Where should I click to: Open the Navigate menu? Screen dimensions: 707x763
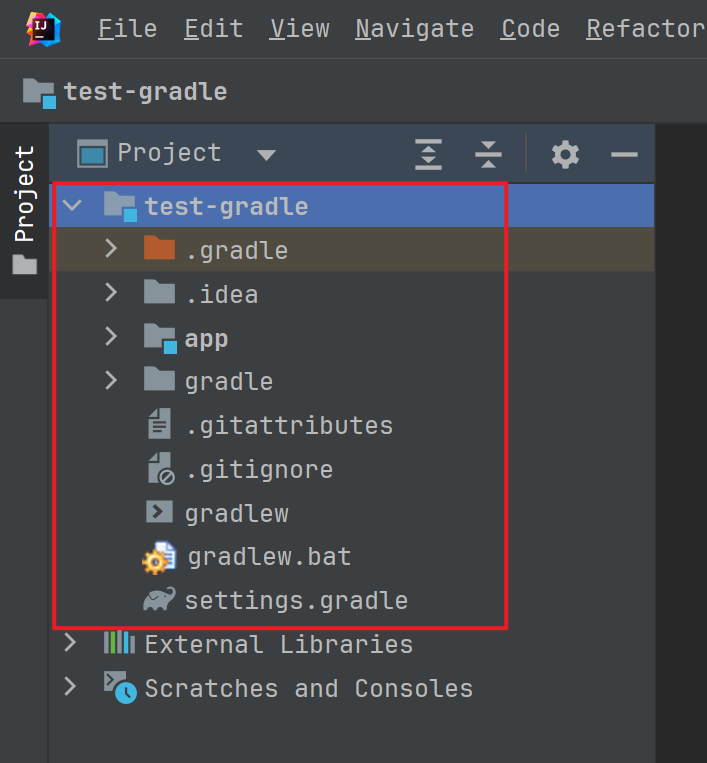pyautogui.click(x=414, y=29)
